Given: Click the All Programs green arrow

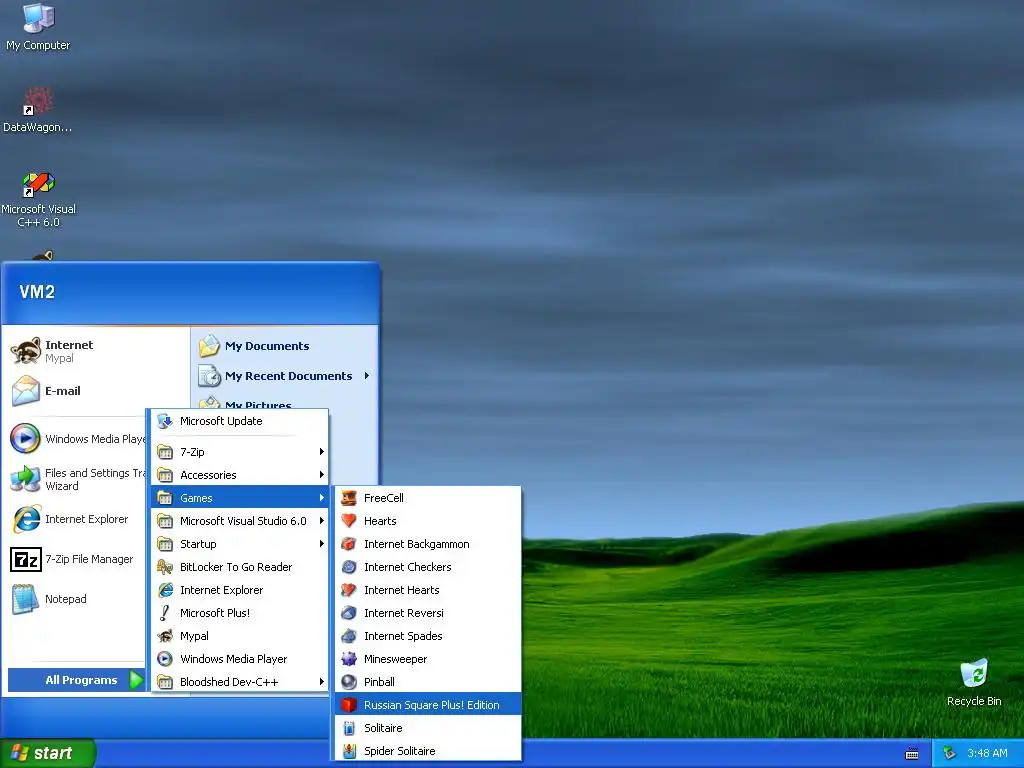Looking at the screenshot, I should click(x=136, y=680).
